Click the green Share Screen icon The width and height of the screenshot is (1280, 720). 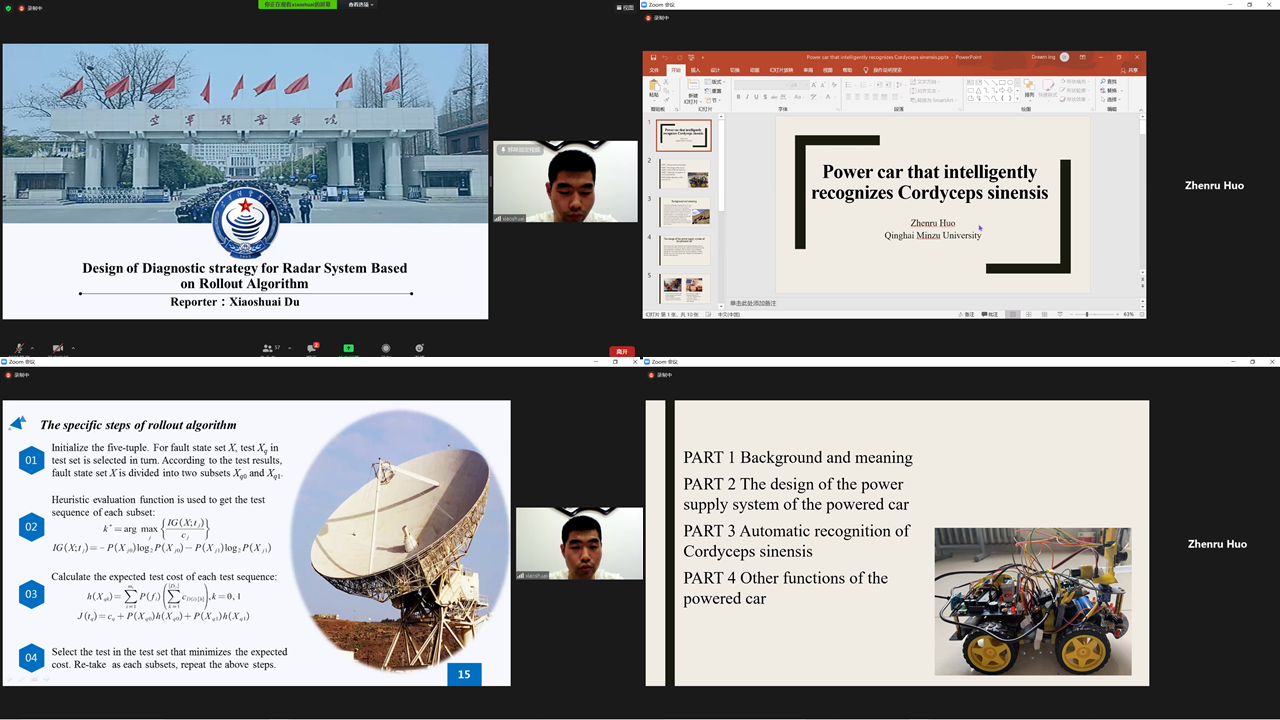coord(348,348)
